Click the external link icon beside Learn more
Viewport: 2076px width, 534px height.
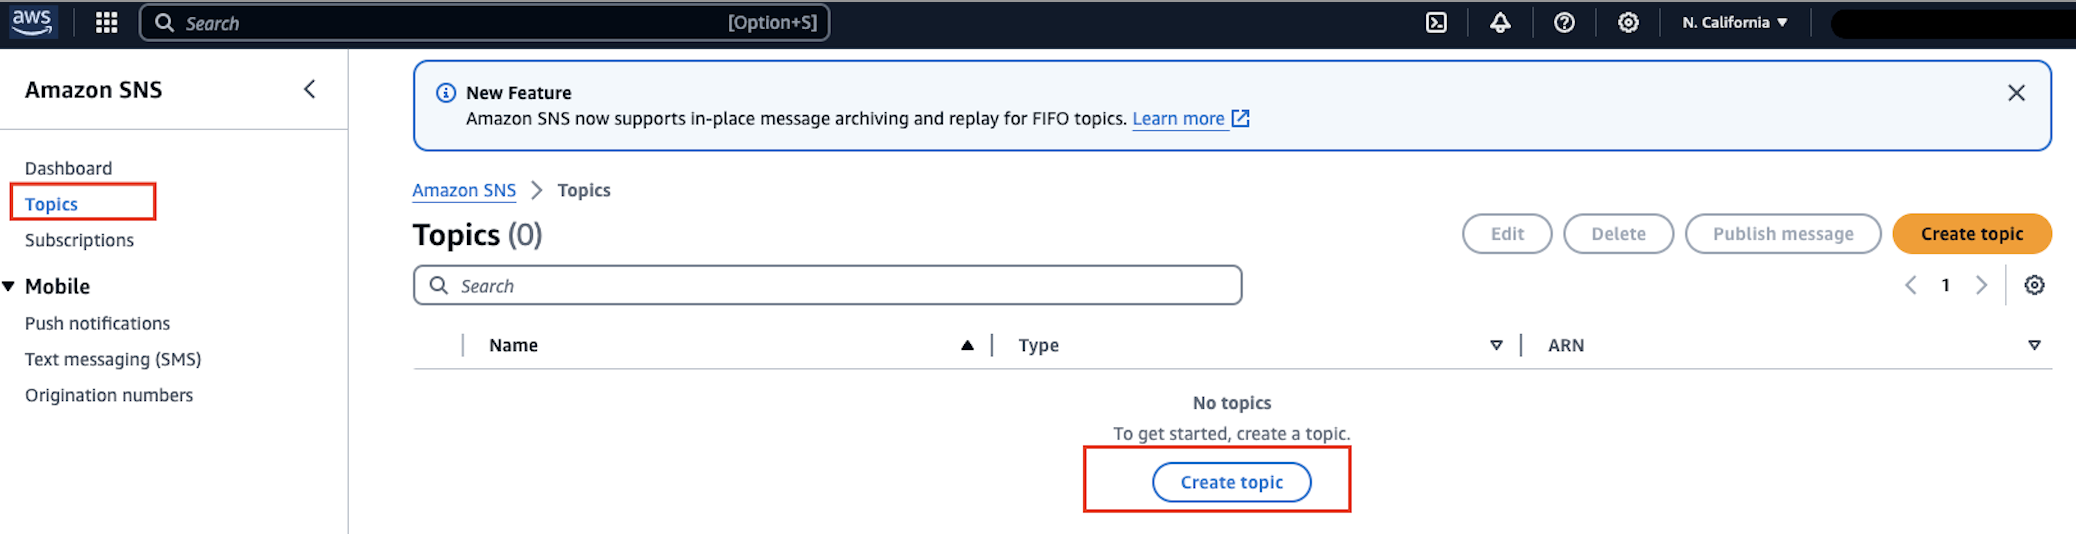[x=1241, y=118]
